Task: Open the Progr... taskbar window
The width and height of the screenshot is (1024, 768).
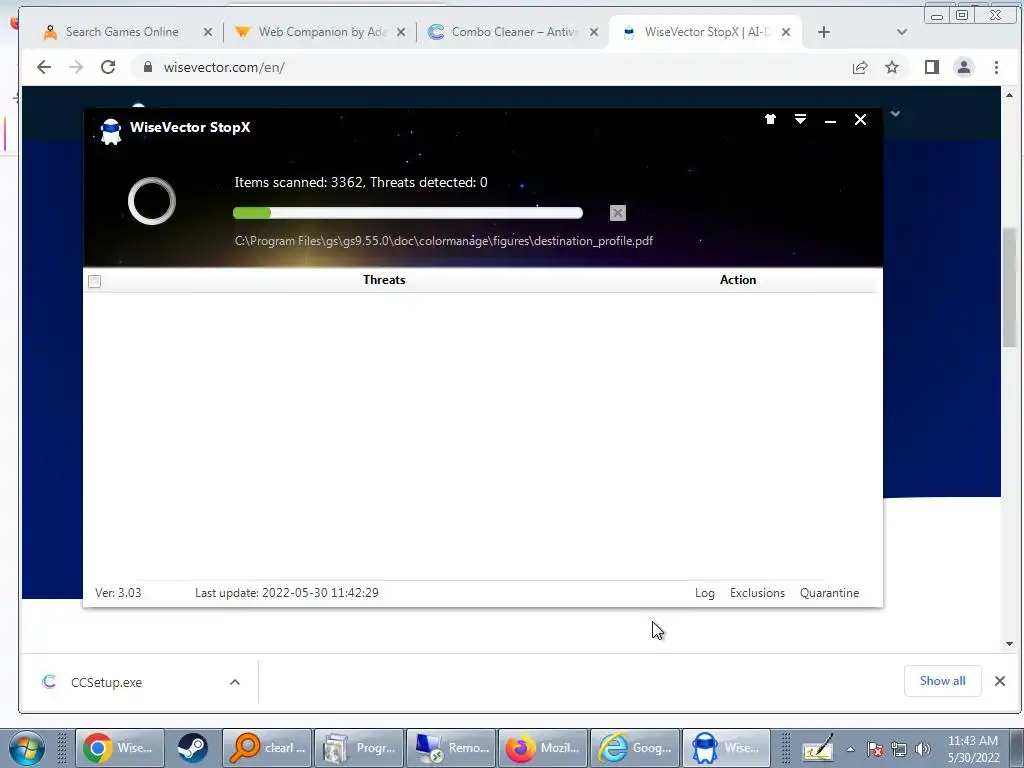Action: click(359, 748)
